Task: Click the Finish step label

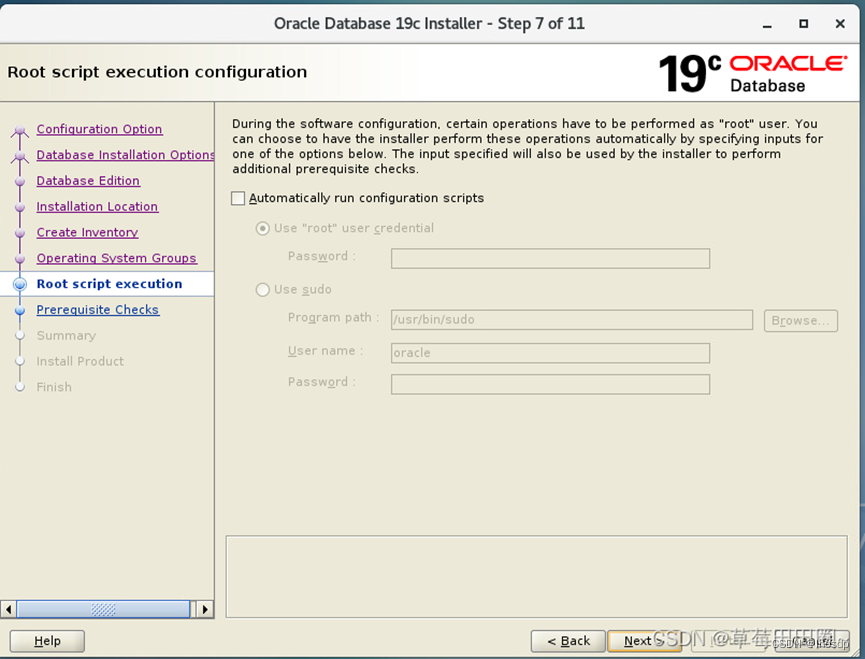Action: tap(54, 387)
